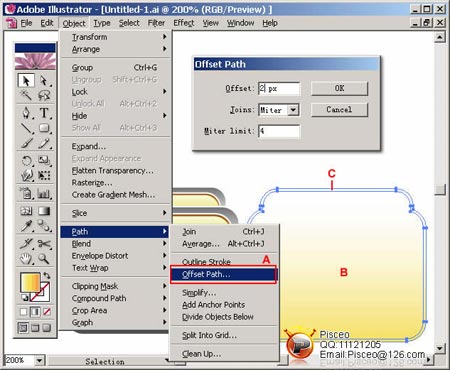The image size is (450, 370).
Task: Click the gradient Fill swatch
Action: pyautogui.click(x=30, y=282)
